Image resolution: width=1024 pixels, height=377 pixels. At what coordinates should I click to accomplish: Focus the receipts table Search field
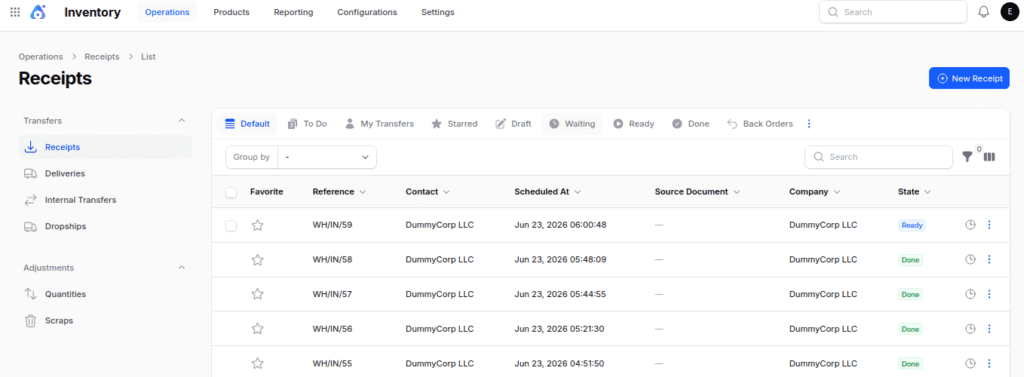pyautogui.click(x=878, y=157)
